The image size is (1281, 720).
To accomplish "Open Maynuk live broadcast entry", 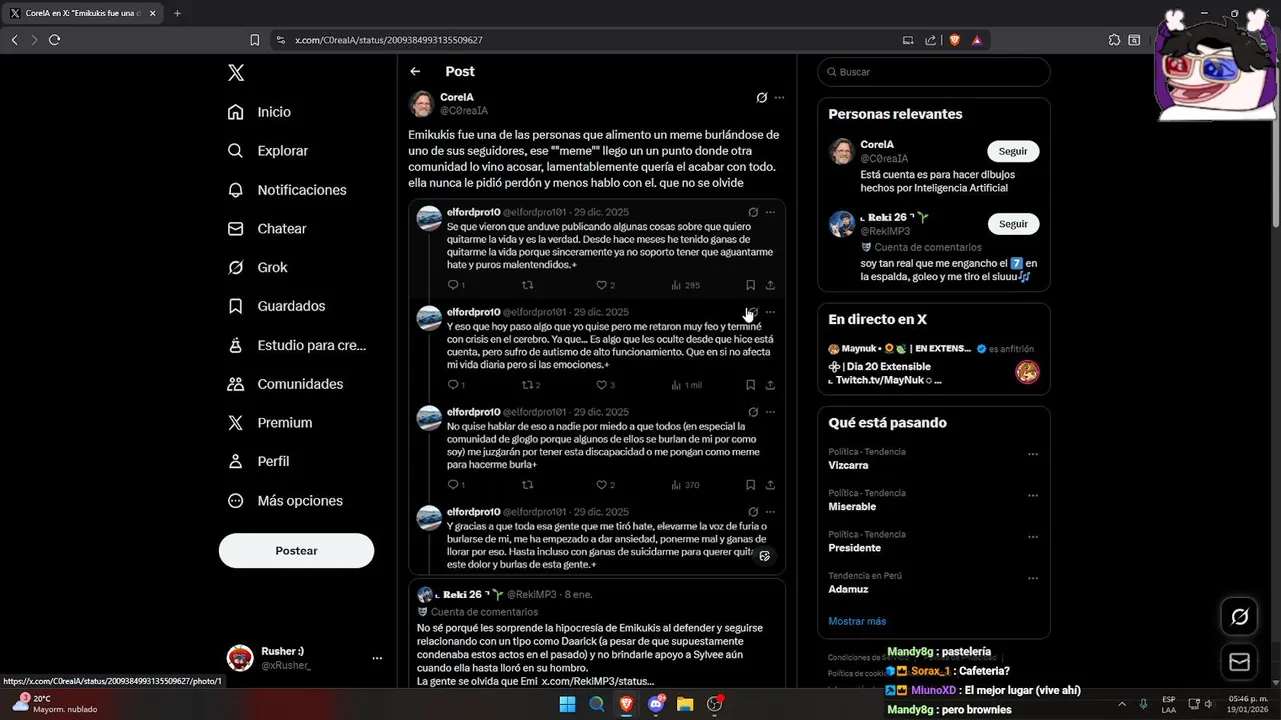I will [x=934, y=364].
